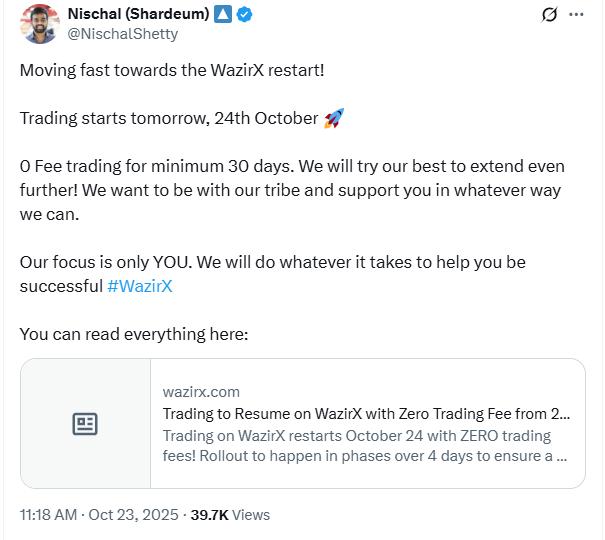Visit the wazirx.com domain in card

pyautogui.click(x=201, y=392)
